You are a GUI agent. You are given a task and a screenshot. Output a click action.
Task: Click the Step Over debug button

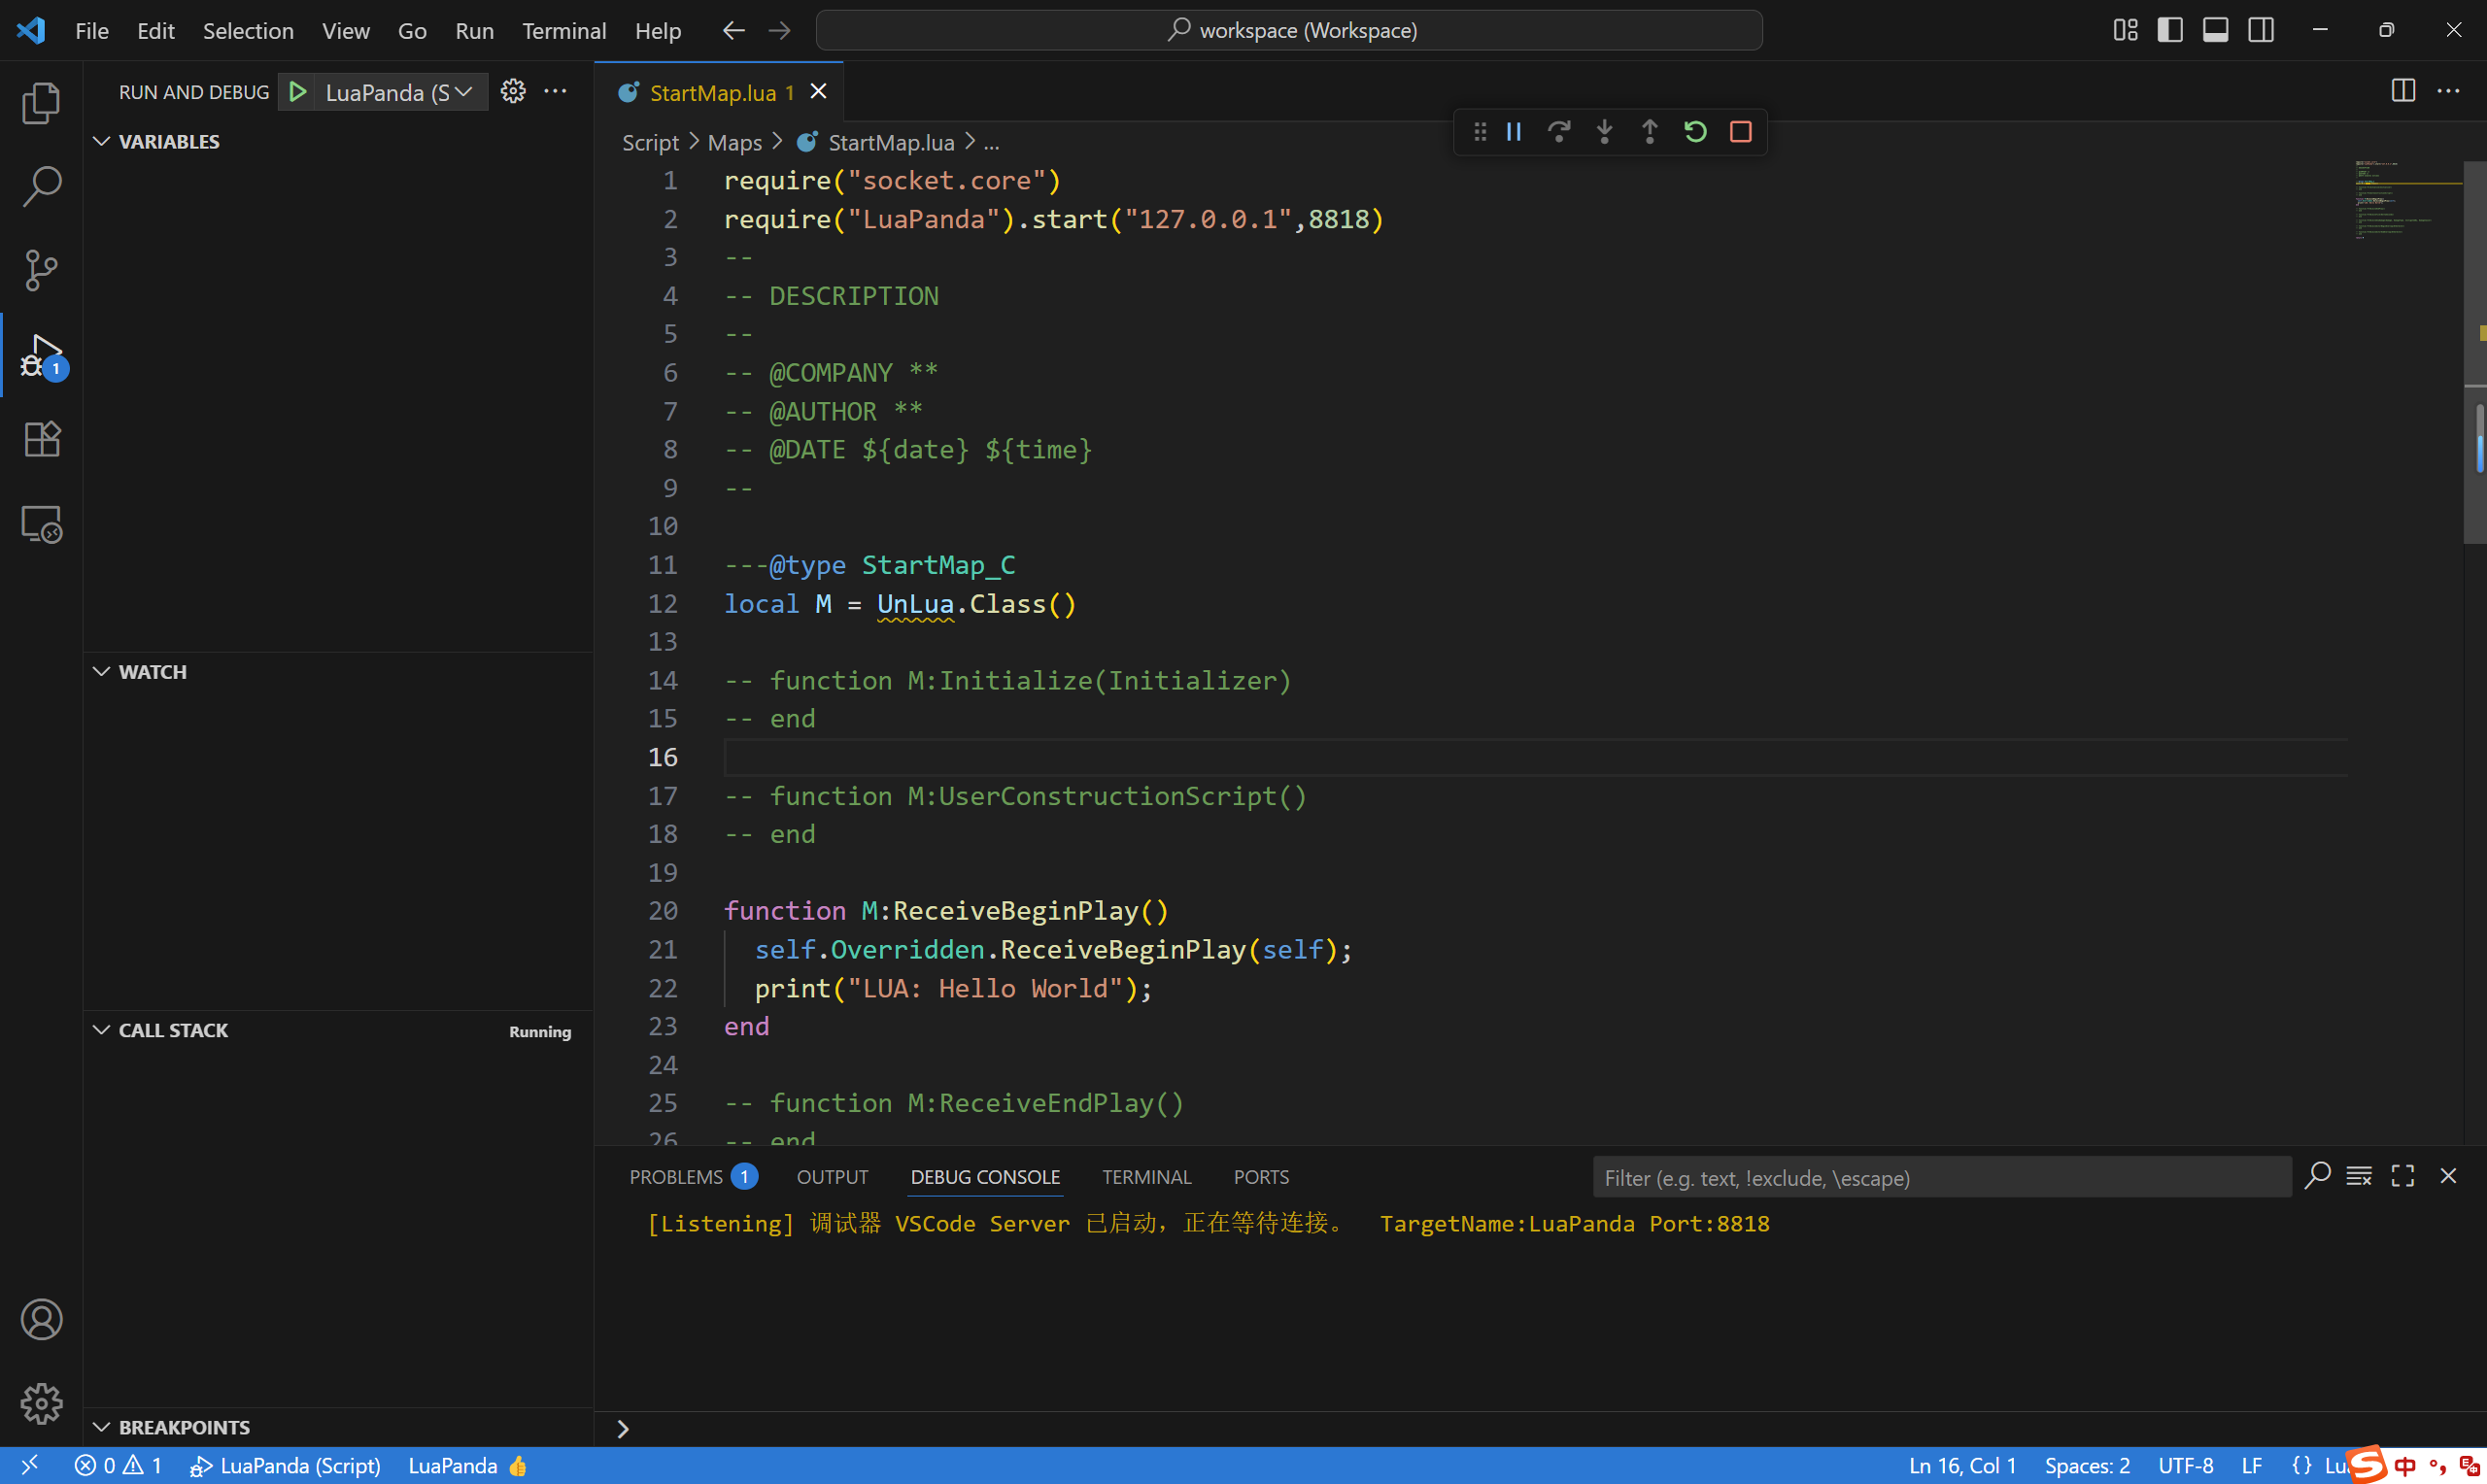1559,132
